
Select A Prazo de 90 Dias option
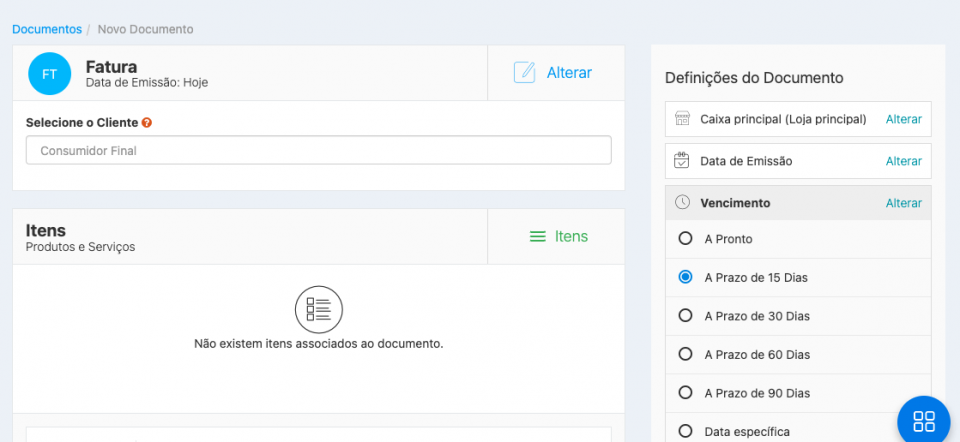(685, 393)
